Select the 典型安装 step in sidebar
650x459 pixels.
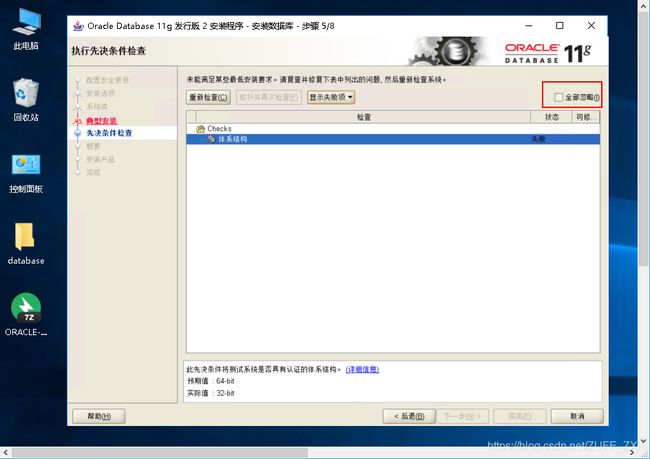coord(102,121)
